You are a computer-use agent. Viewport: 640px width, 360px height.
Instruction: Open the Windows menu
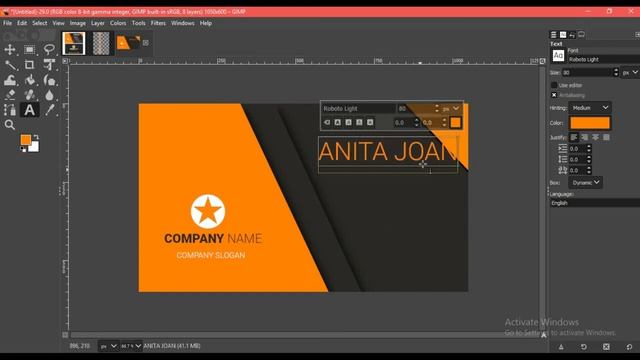pos(182,23)
